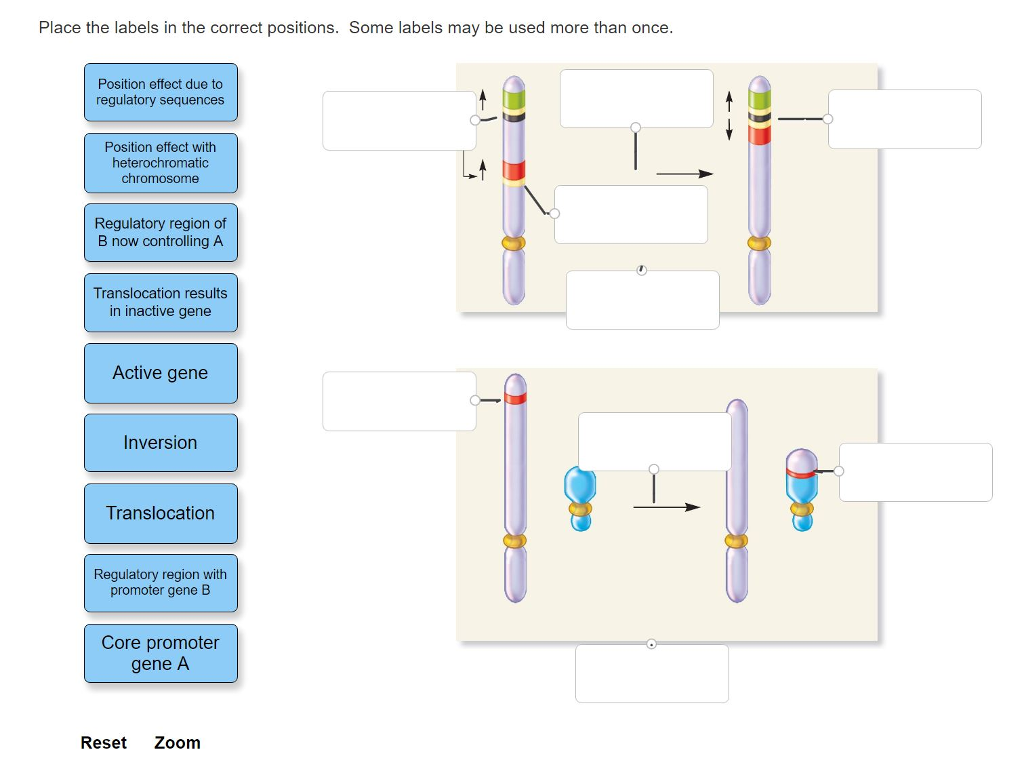Click the "Core promoter gene A" label

click(160, 653)
